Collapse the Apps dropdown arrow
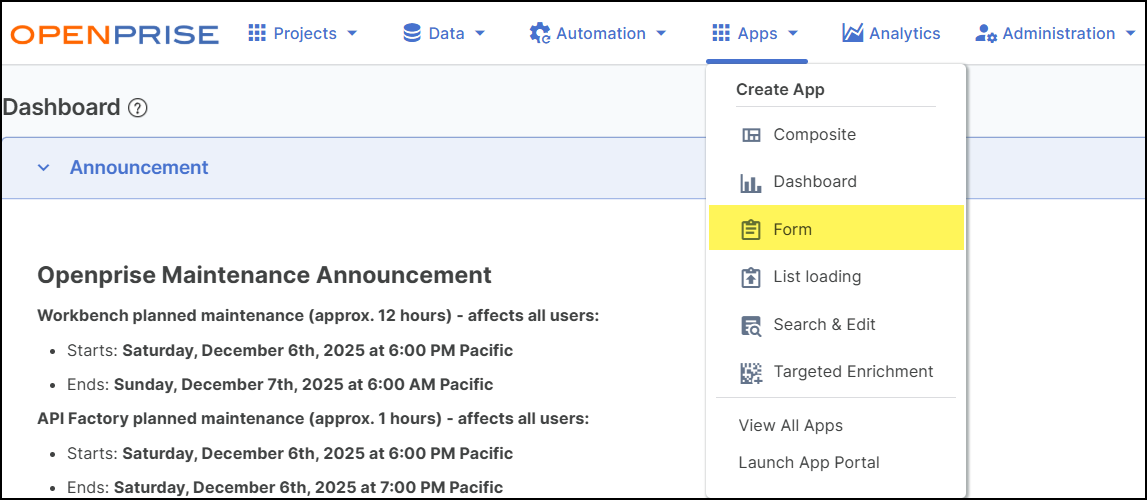Screen dimensions: 1147x500 (792, 34)
